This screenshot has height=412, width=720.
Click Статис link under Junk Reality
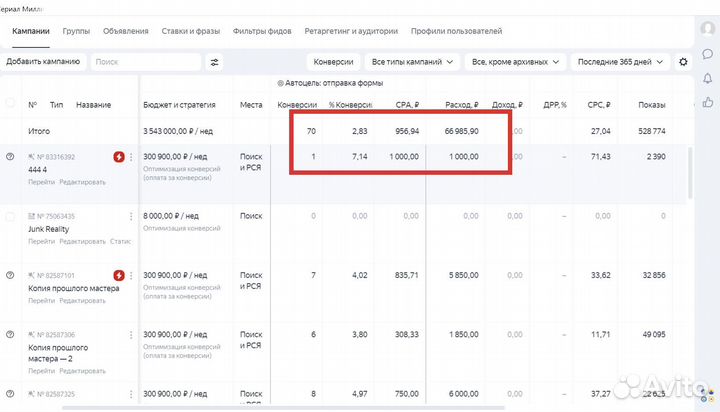click(x=121, y=242)
